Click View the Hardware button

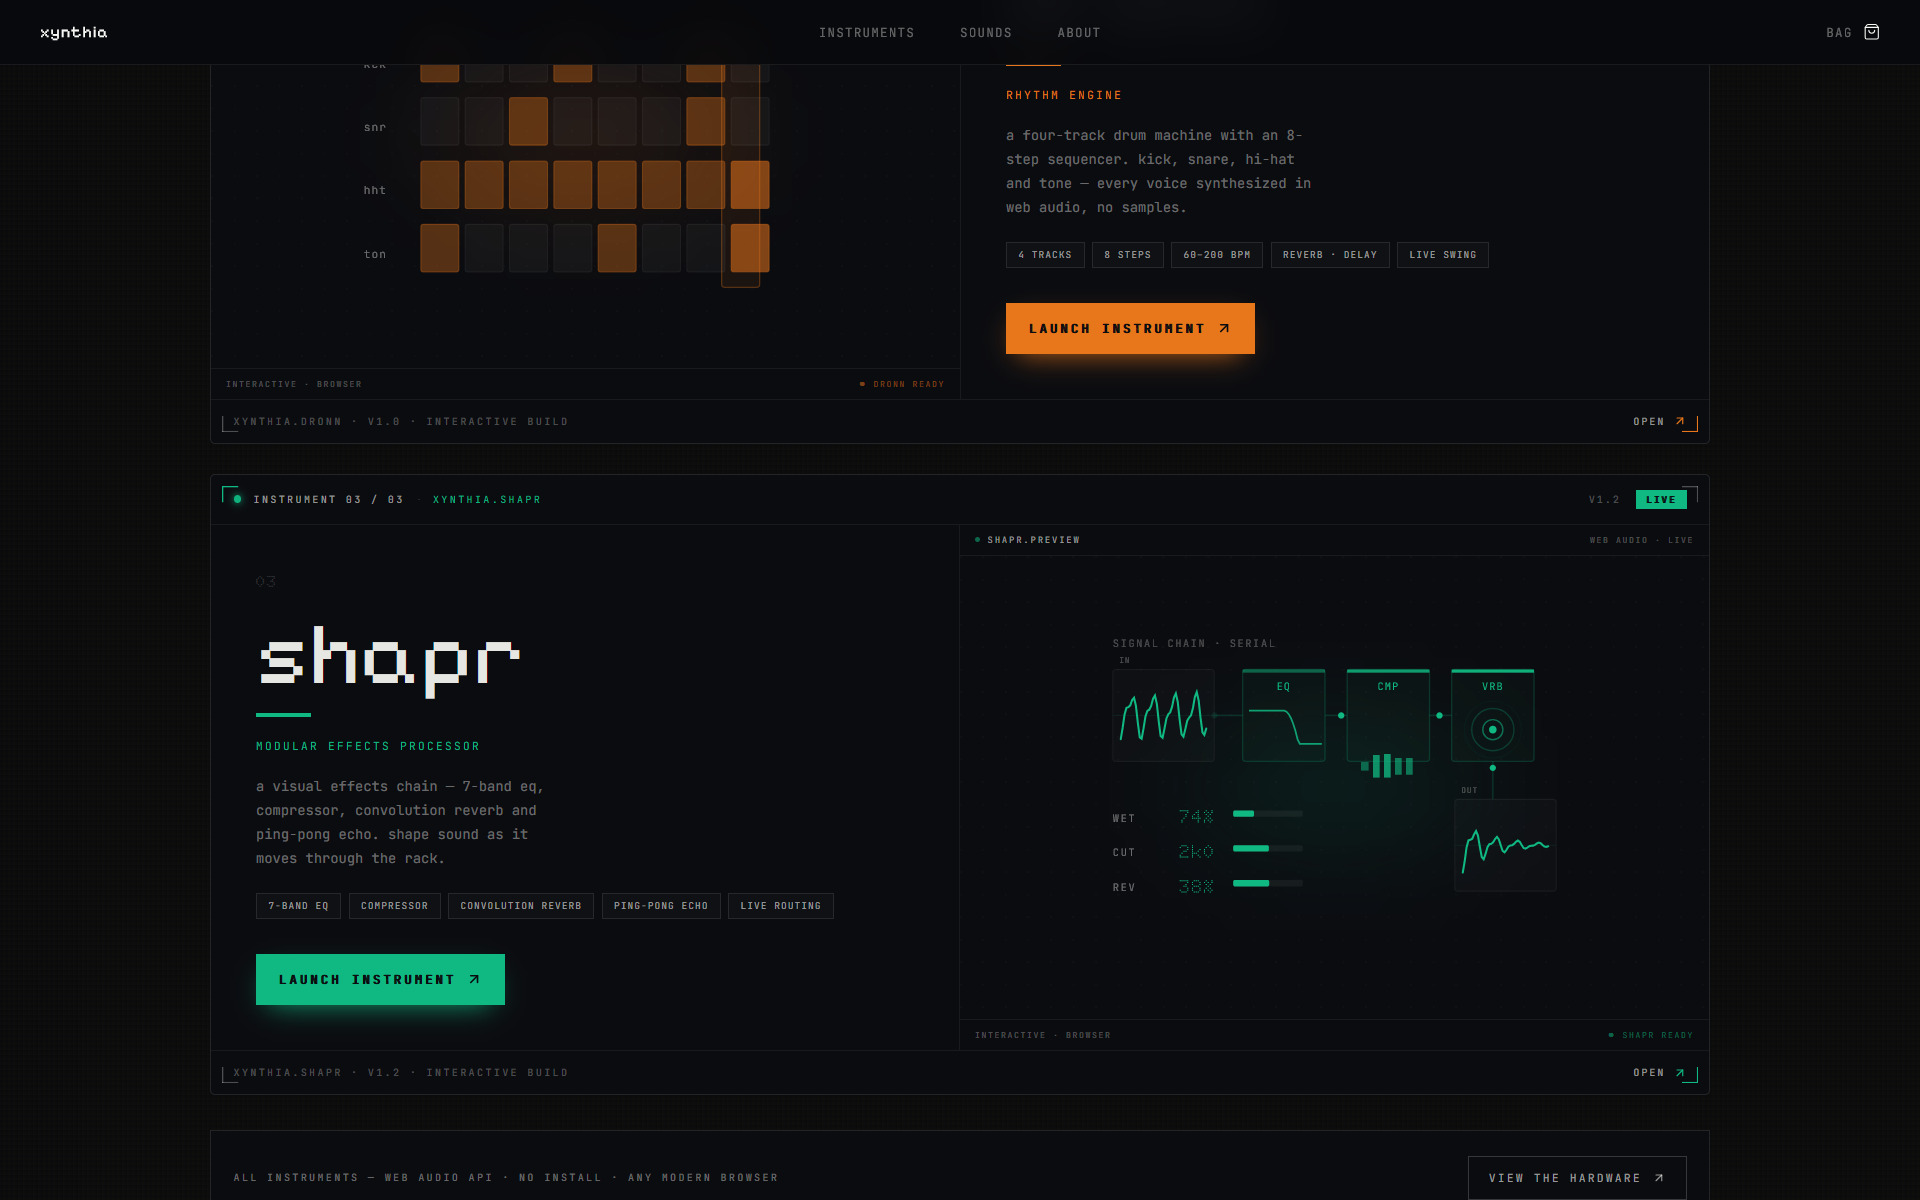(1577, 1178)
